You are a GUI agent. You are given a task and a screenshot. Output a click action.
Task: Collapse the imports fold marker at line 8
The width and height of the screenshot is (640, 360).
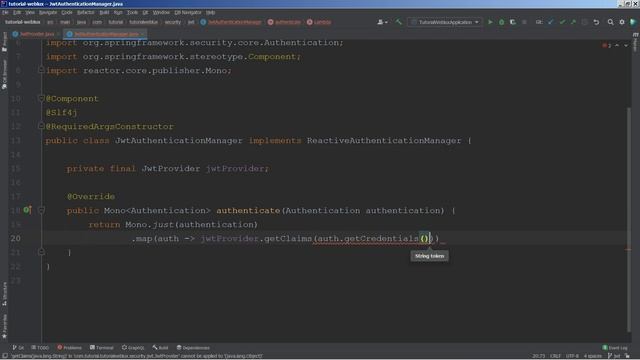click(x=41, y=70)
